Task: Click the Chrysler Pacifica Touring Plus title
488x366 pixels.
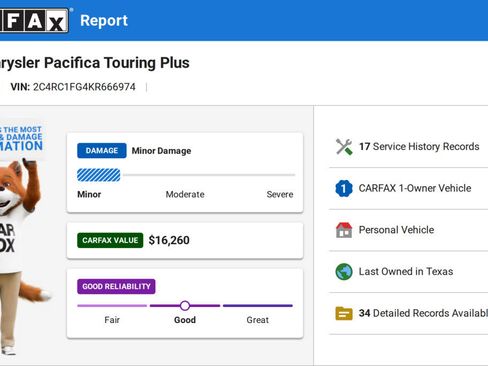Action: coord(95,63)
